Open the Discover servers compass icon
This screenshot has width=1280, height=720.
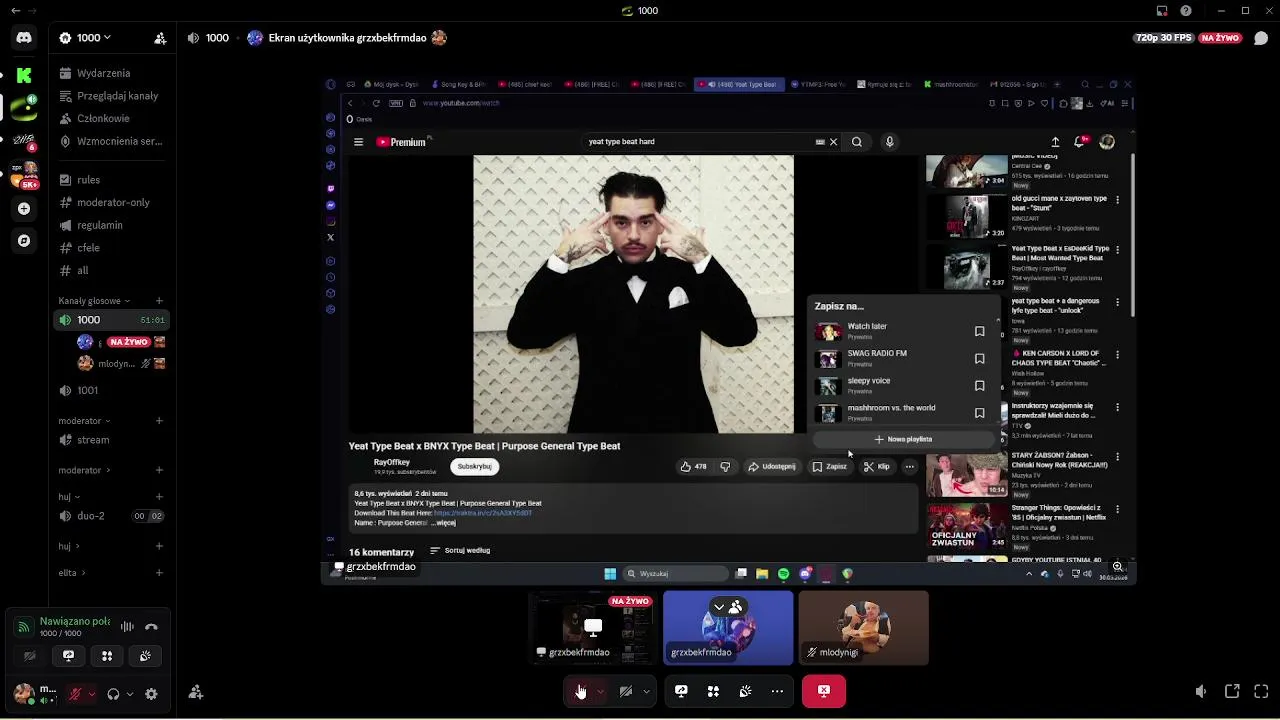pos(24,241)
